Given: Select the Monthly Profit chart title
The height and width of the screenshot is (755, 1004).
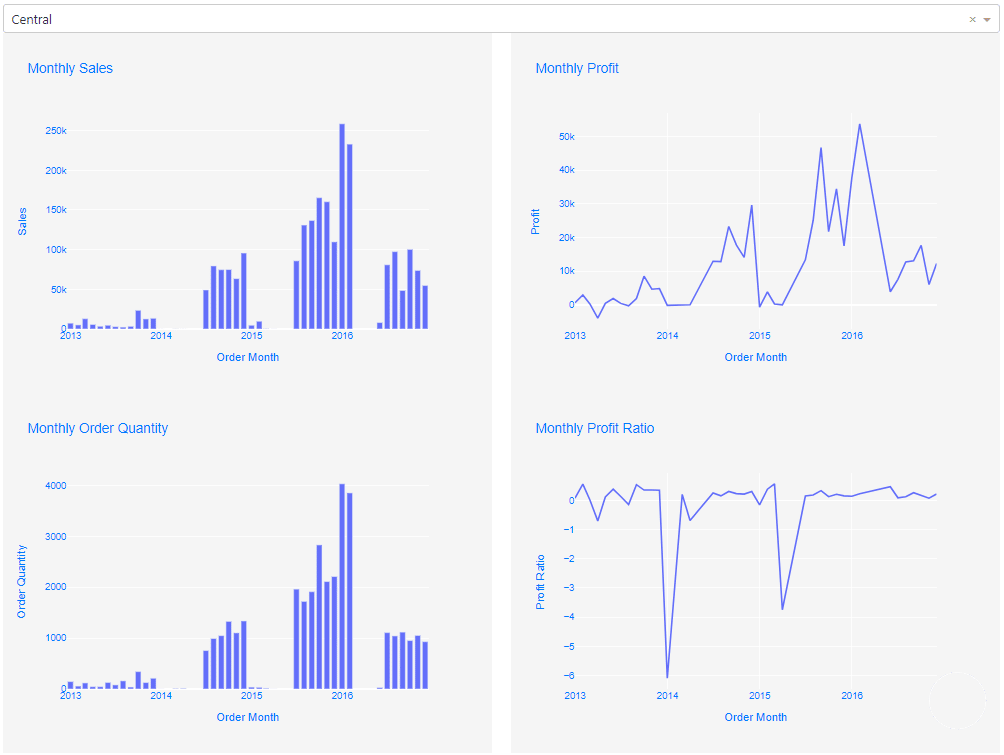Looking at the screenshot, I should click(x=577, y=68).
